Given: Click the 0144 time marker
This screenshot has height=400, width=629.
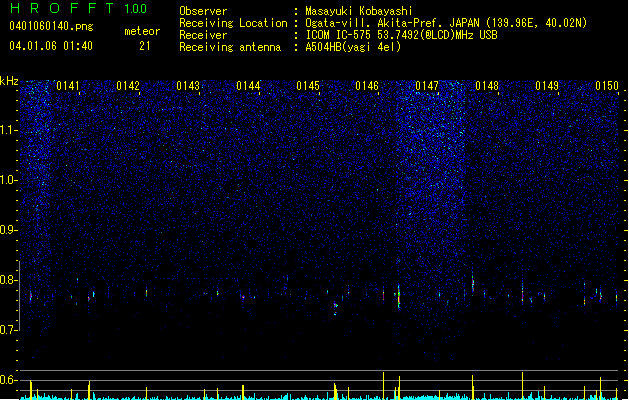Looking at the screenshot, I should coord(248,86).
